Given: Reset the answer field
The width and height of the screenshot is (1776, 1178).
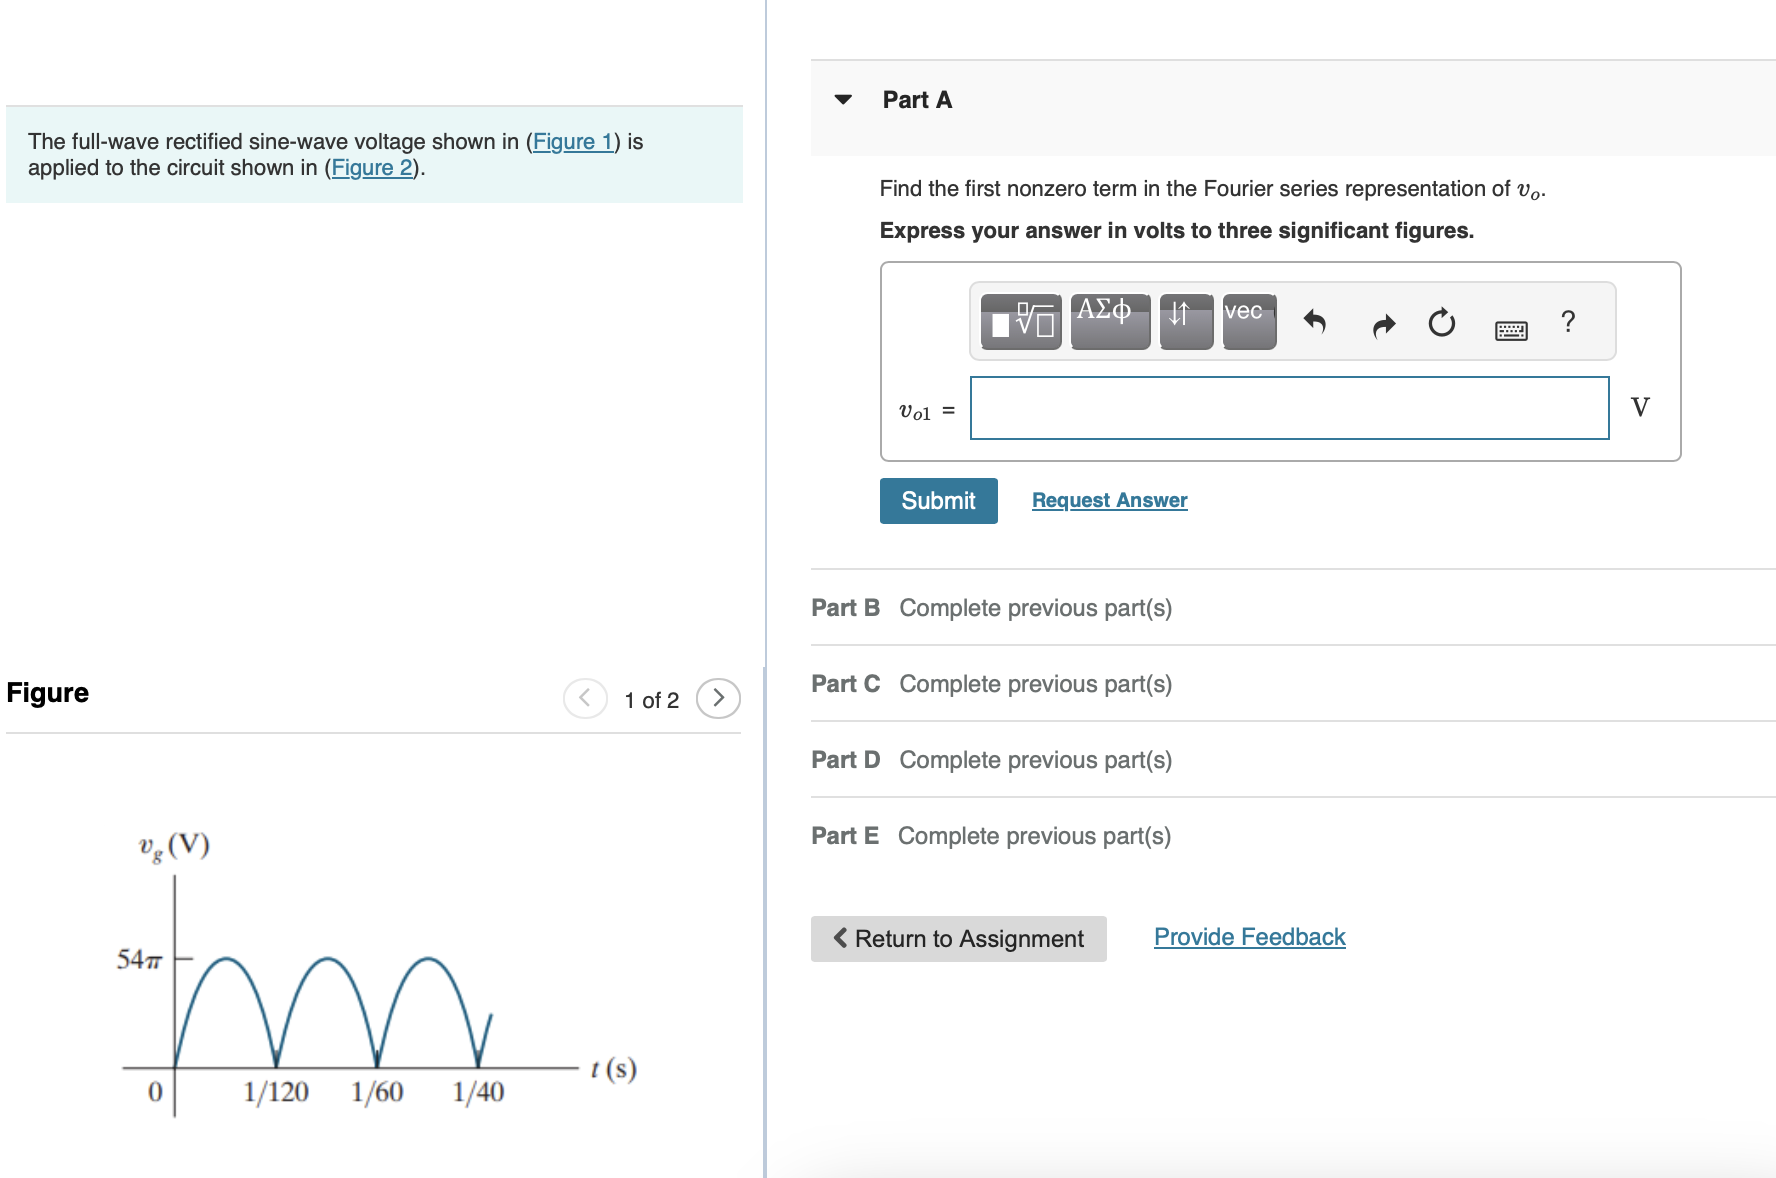Looking at the screenshot, I should [x=1442, y=322].
